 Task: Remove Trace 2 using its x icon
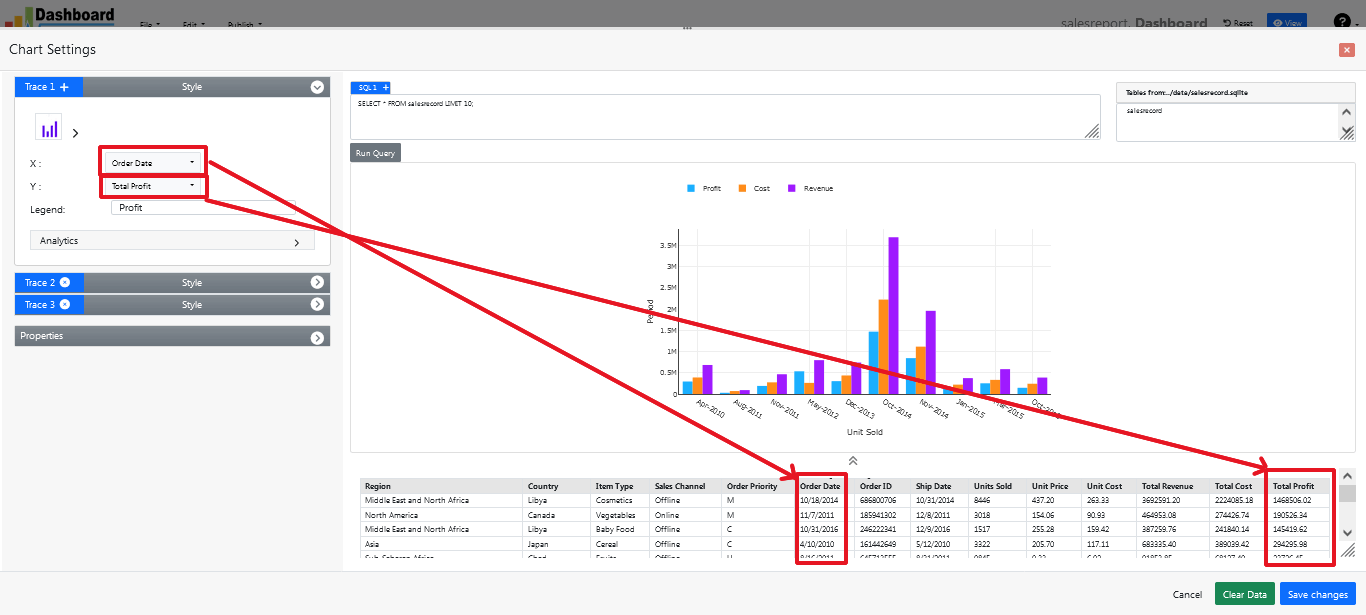(65, 283)
